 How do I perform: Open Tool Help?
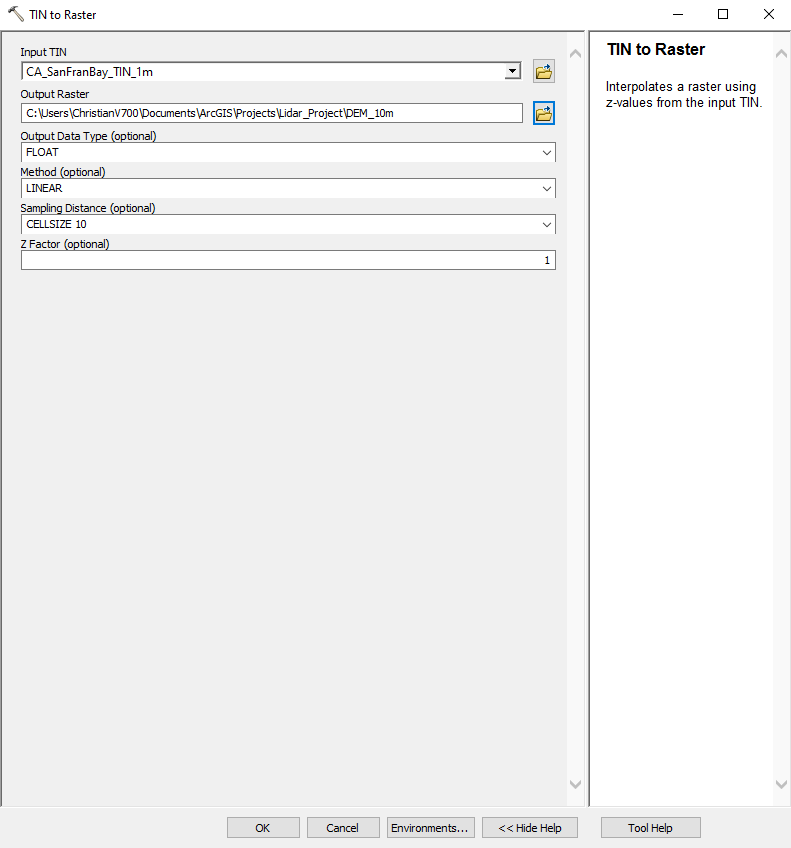coord(650,827)
